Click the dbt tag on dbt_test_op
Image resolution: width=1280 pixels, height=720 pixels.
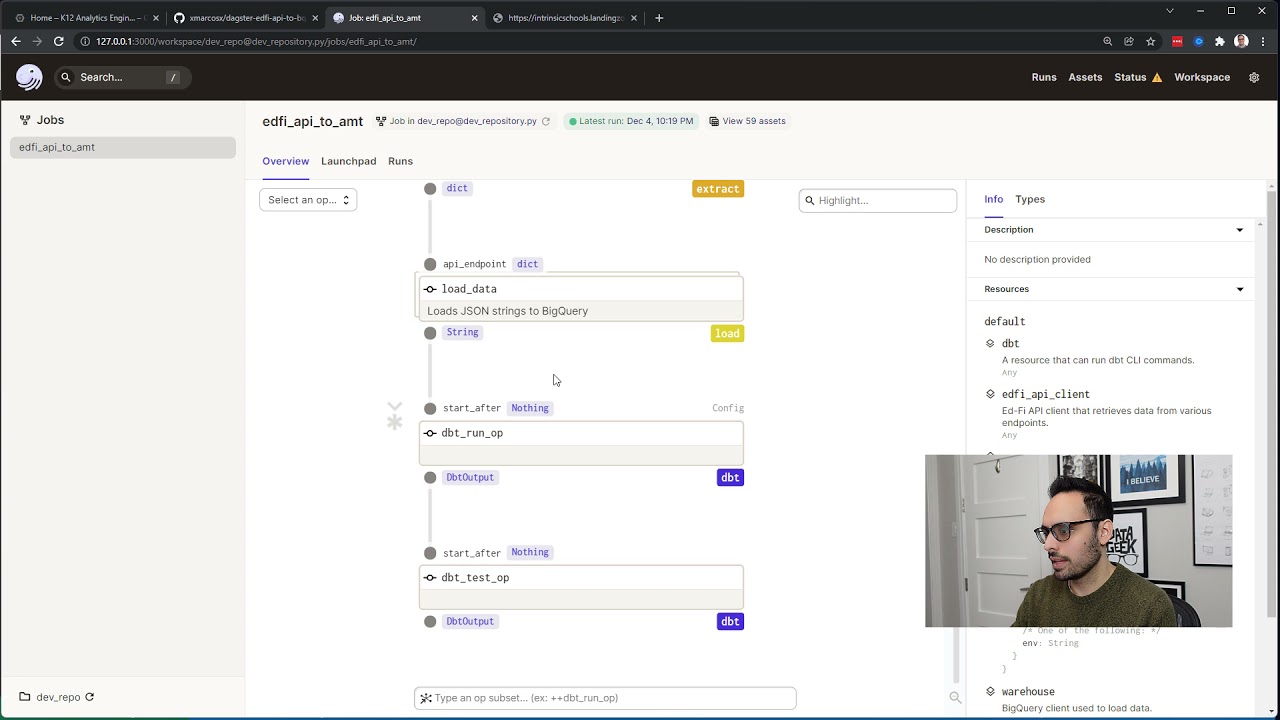coord(730,621)
